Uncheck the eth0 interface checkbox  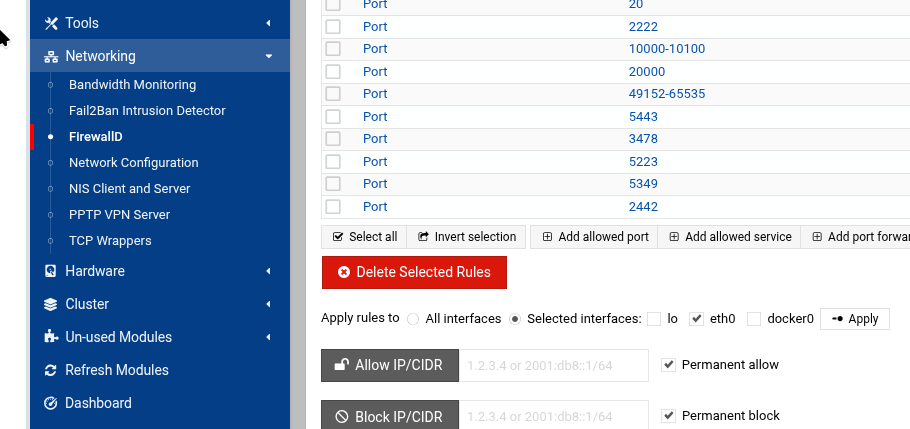[x=697, y=319]
